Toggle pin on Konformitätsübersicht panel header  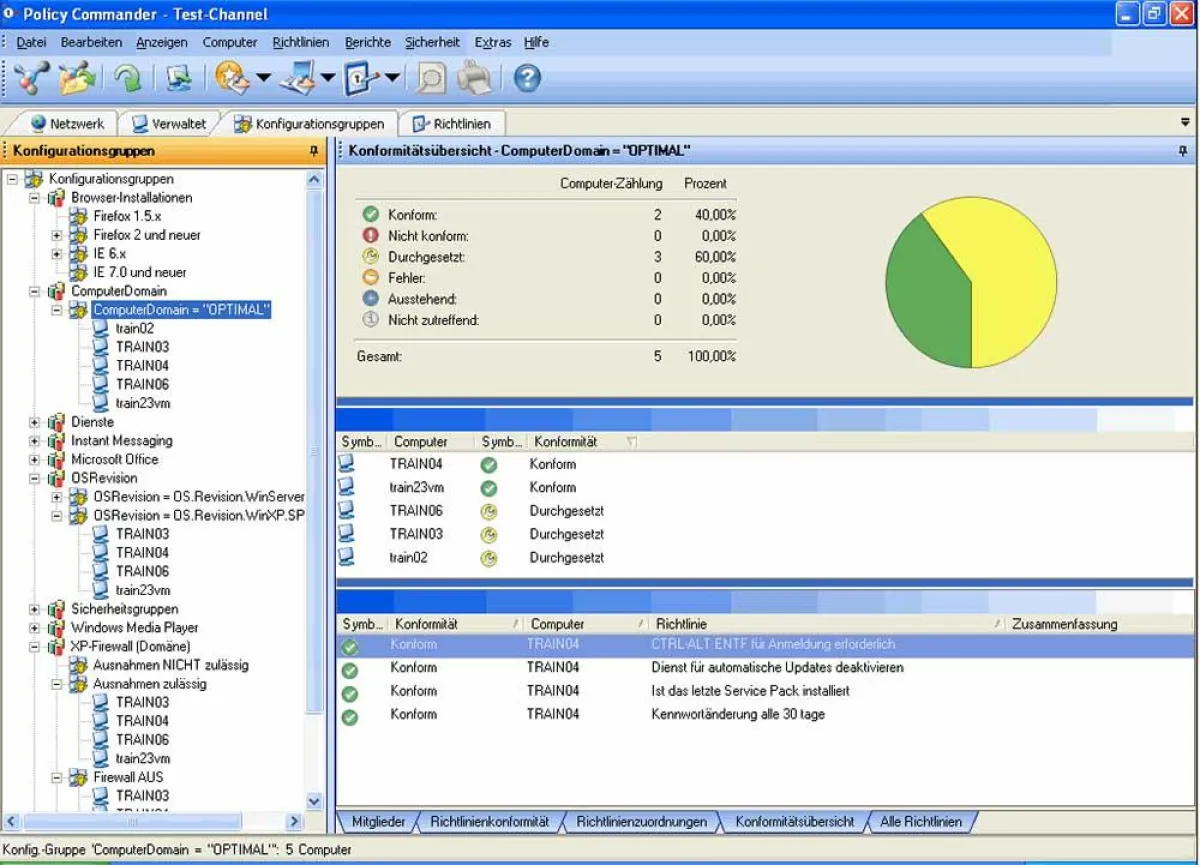click(1183, 151)
